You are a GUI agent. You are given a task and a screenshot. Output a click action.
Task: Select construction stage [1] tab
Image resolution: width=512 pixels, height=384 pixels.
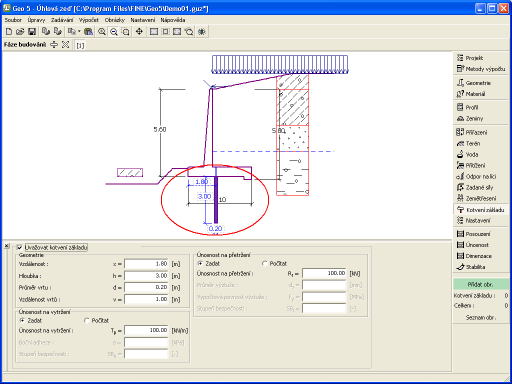tap(80, 45)
